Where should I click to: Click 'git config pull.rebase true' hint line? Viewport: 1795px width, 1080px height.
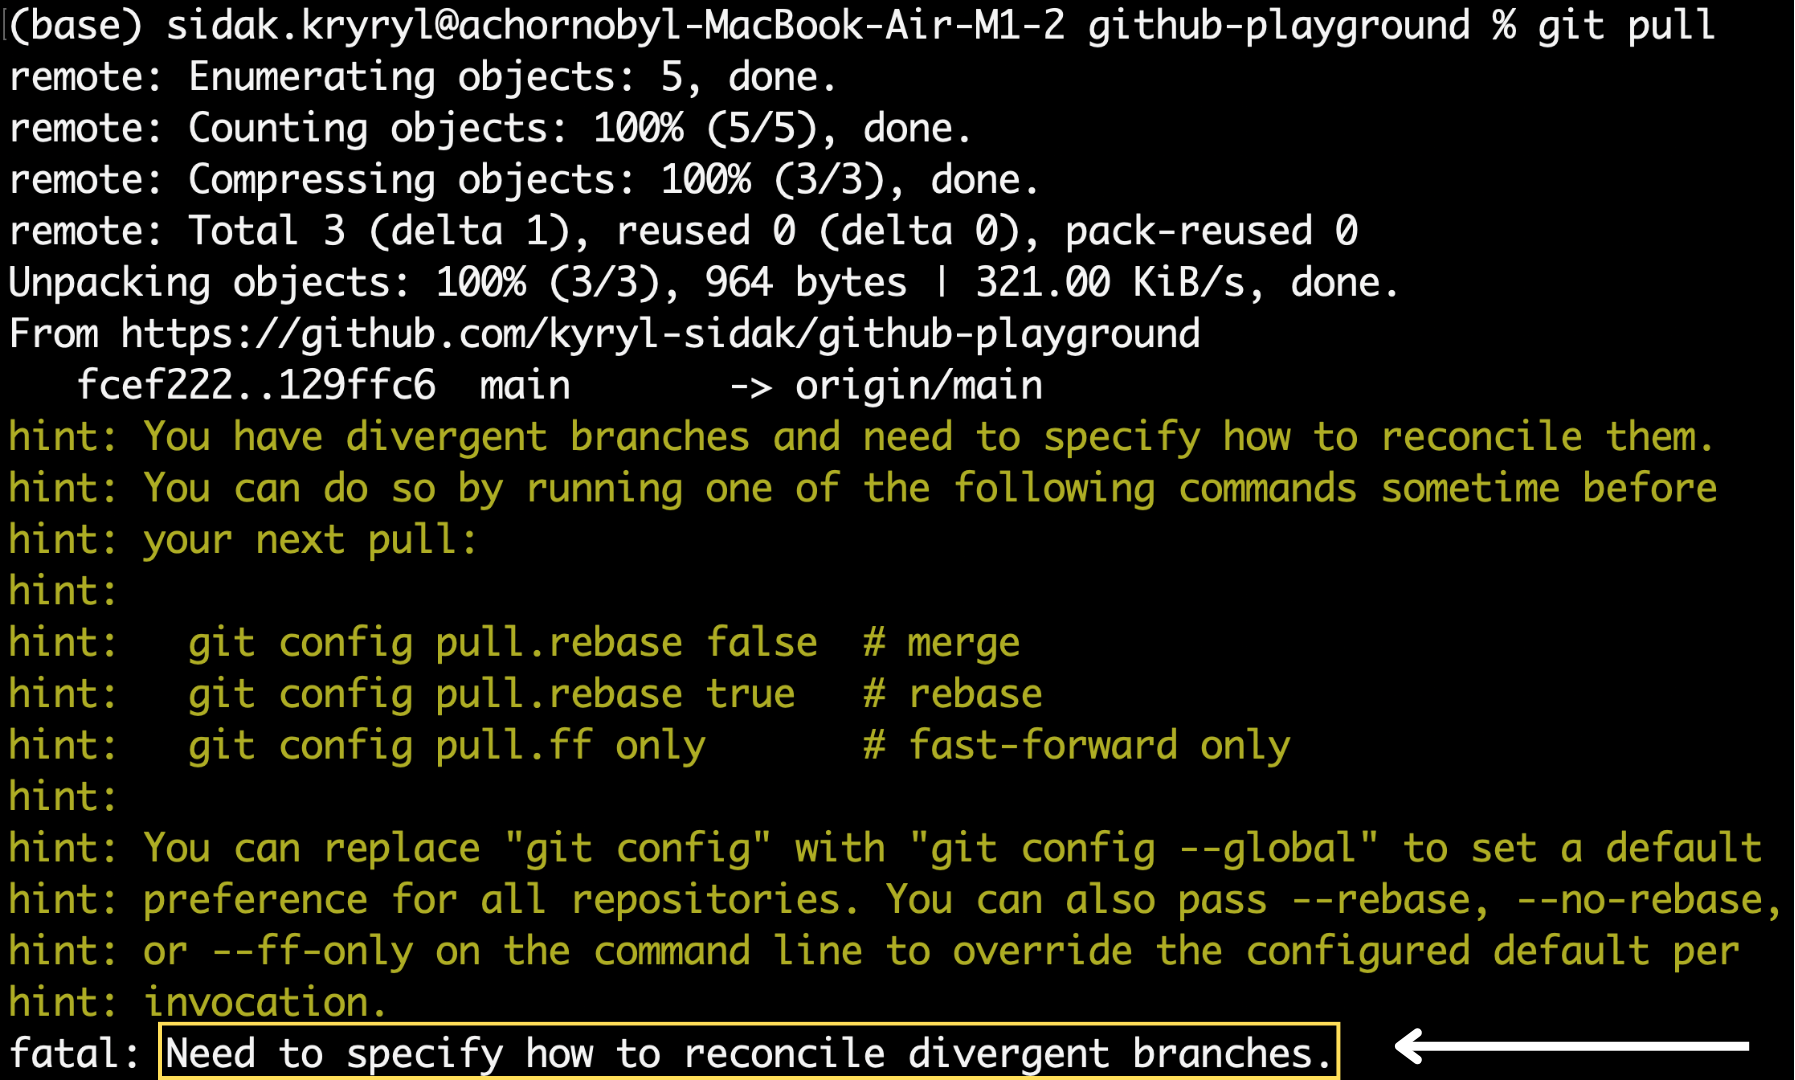tap(491, 694)
